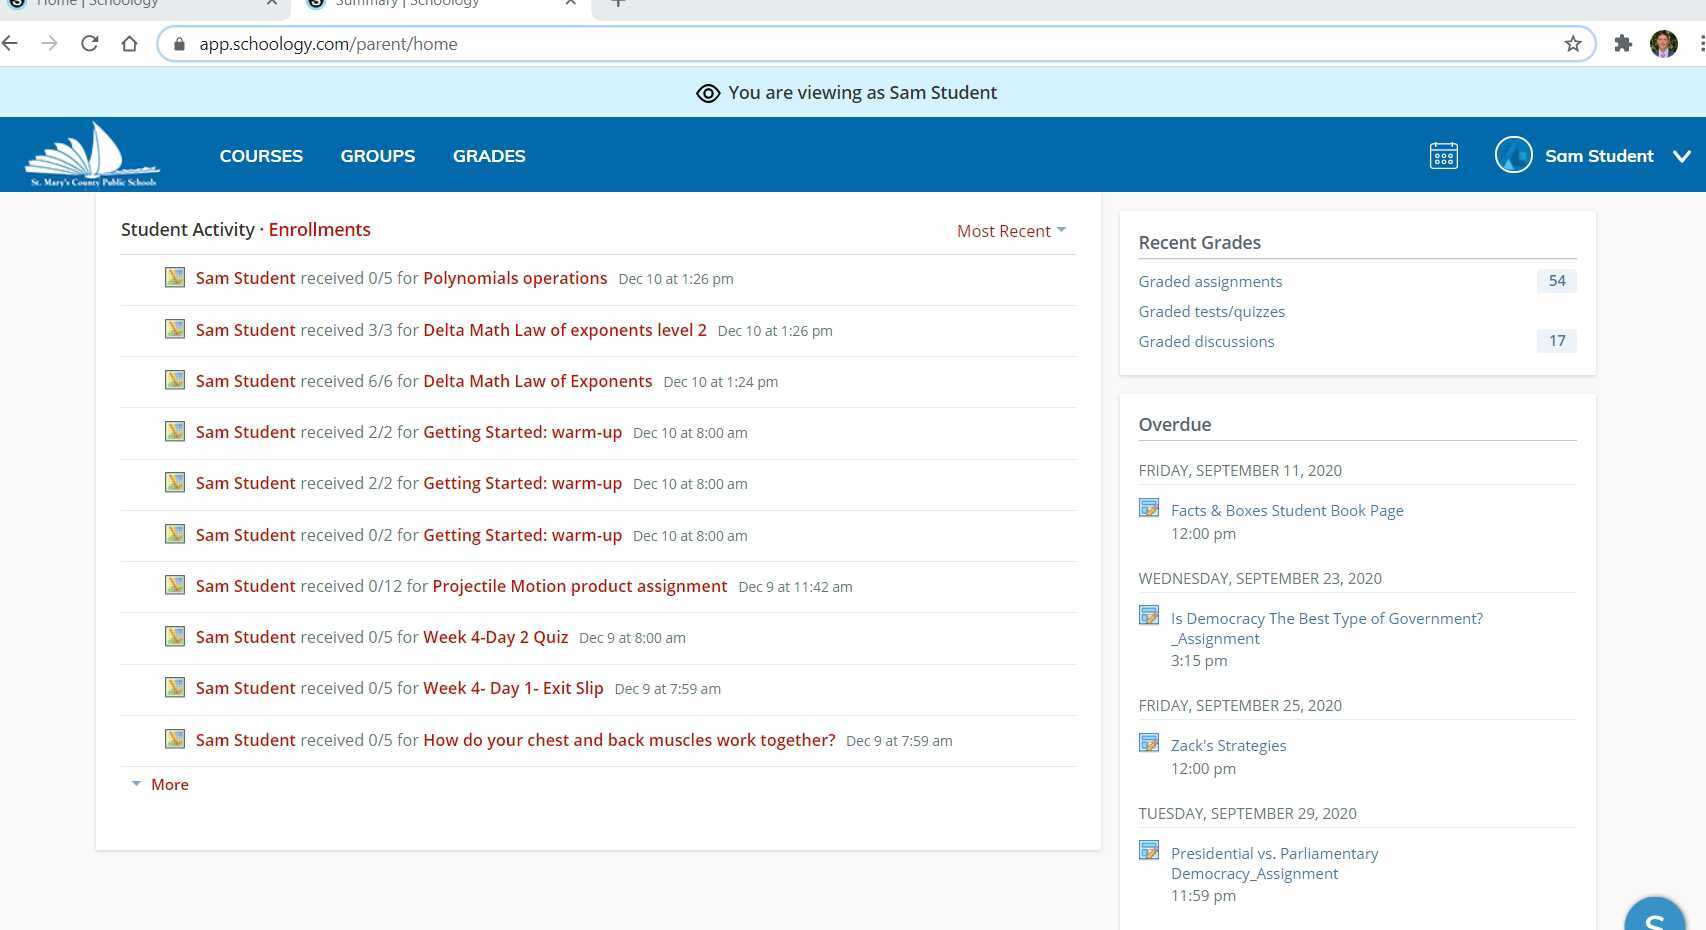Open the browser extensions puzzle icon

[x=1623, y=43]
